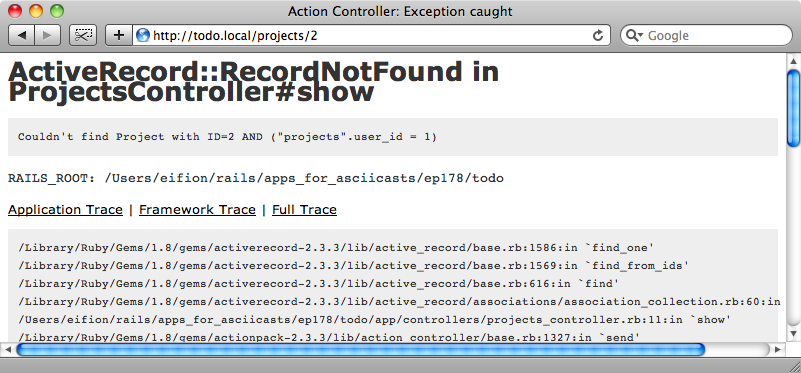Reload the page with the refresh icon
801x373 pixels.
(x=597, y=35)
